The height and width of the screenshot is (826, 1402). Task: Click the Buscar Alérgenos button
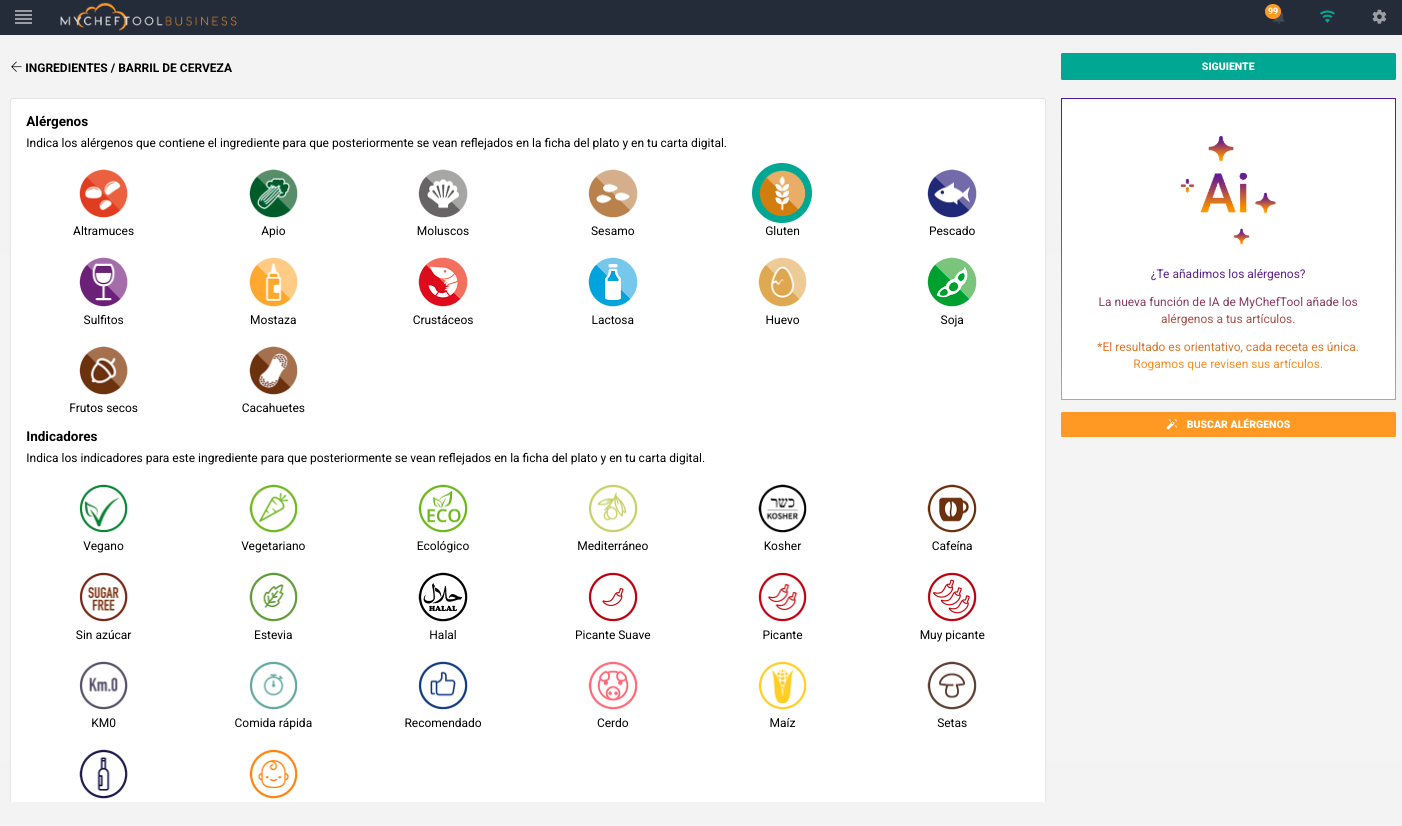pos(1227,425)
